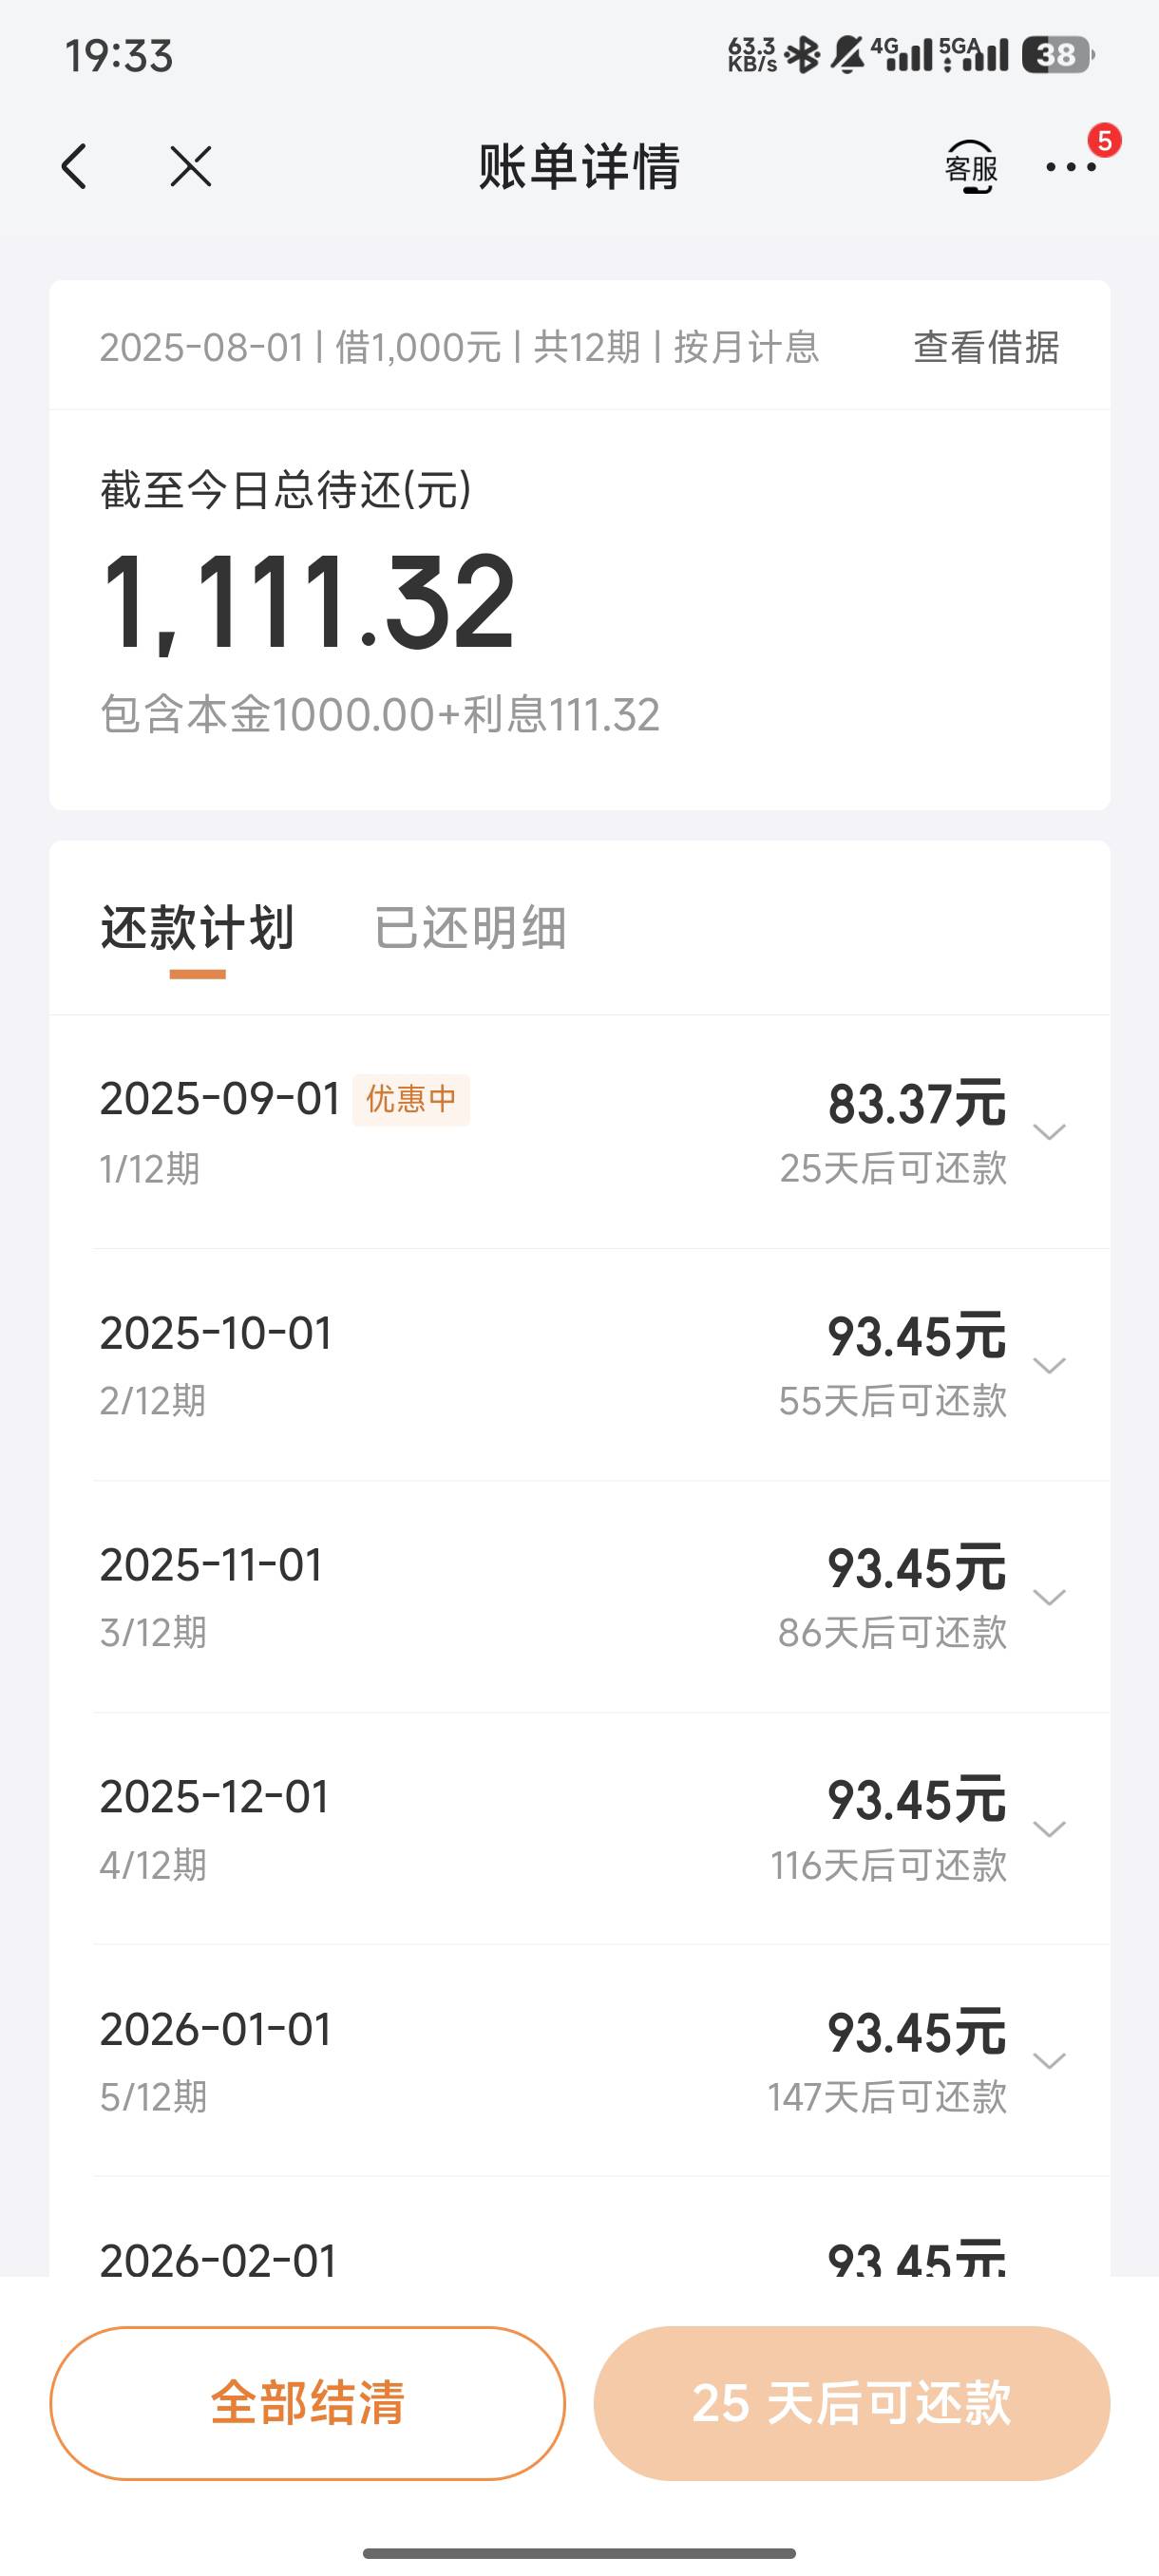Viewport: 1159px width, 2576px height.
Task: Tap the Bluetooth icon in status bar
Action: tap(802, 55)
